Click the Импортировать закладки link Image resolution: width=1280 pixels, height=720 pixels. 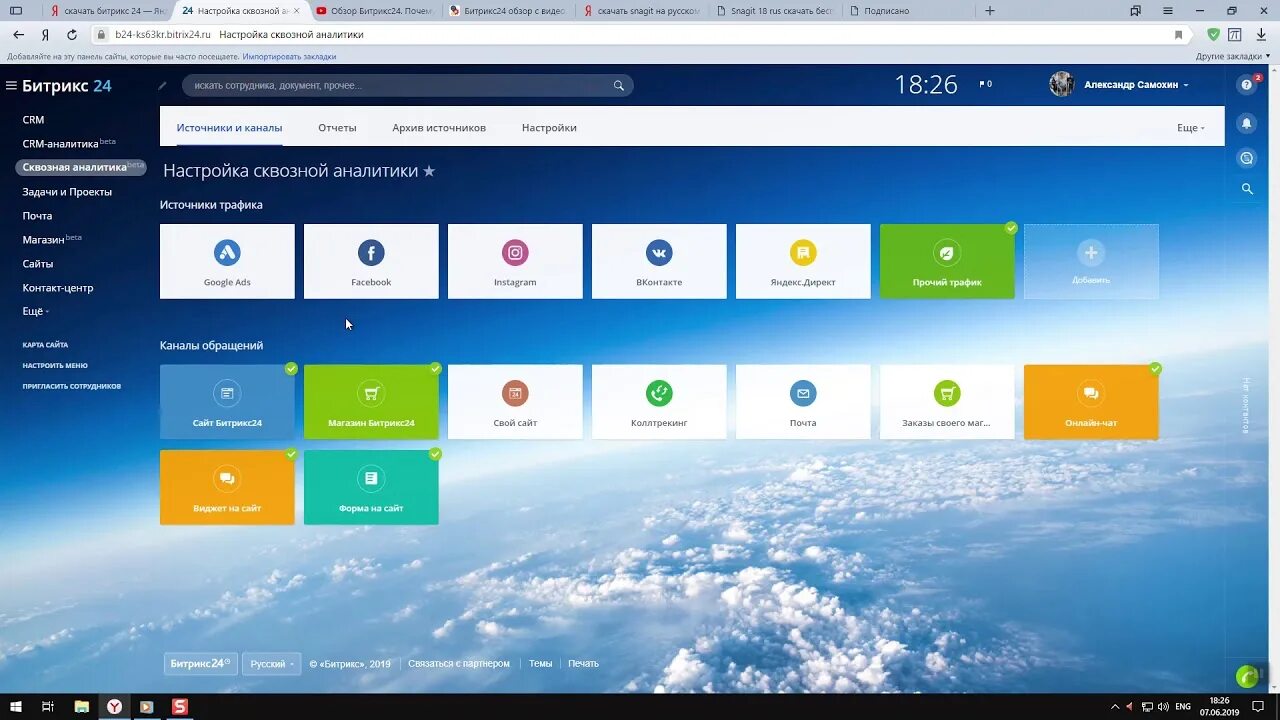click(x=289, y=57)
